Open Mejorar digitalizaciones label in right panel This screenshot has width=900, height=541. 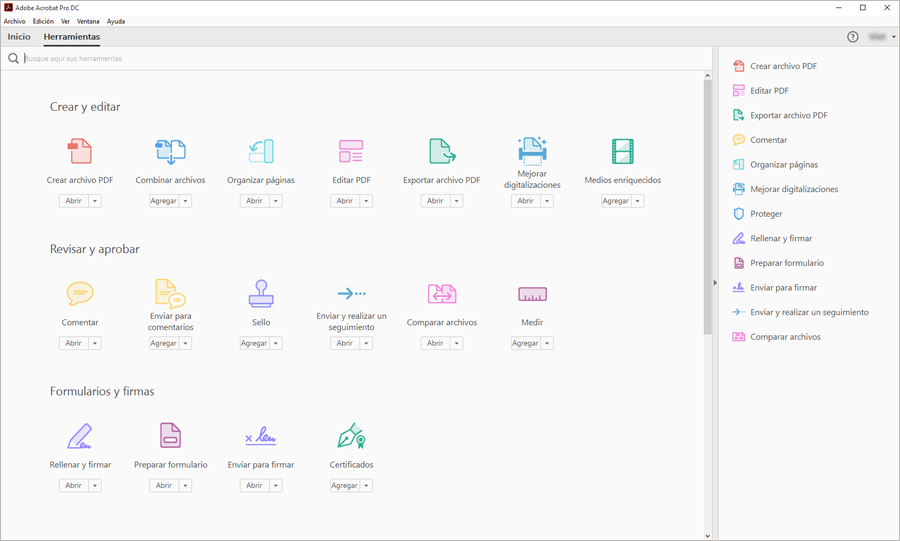(794, 189)
